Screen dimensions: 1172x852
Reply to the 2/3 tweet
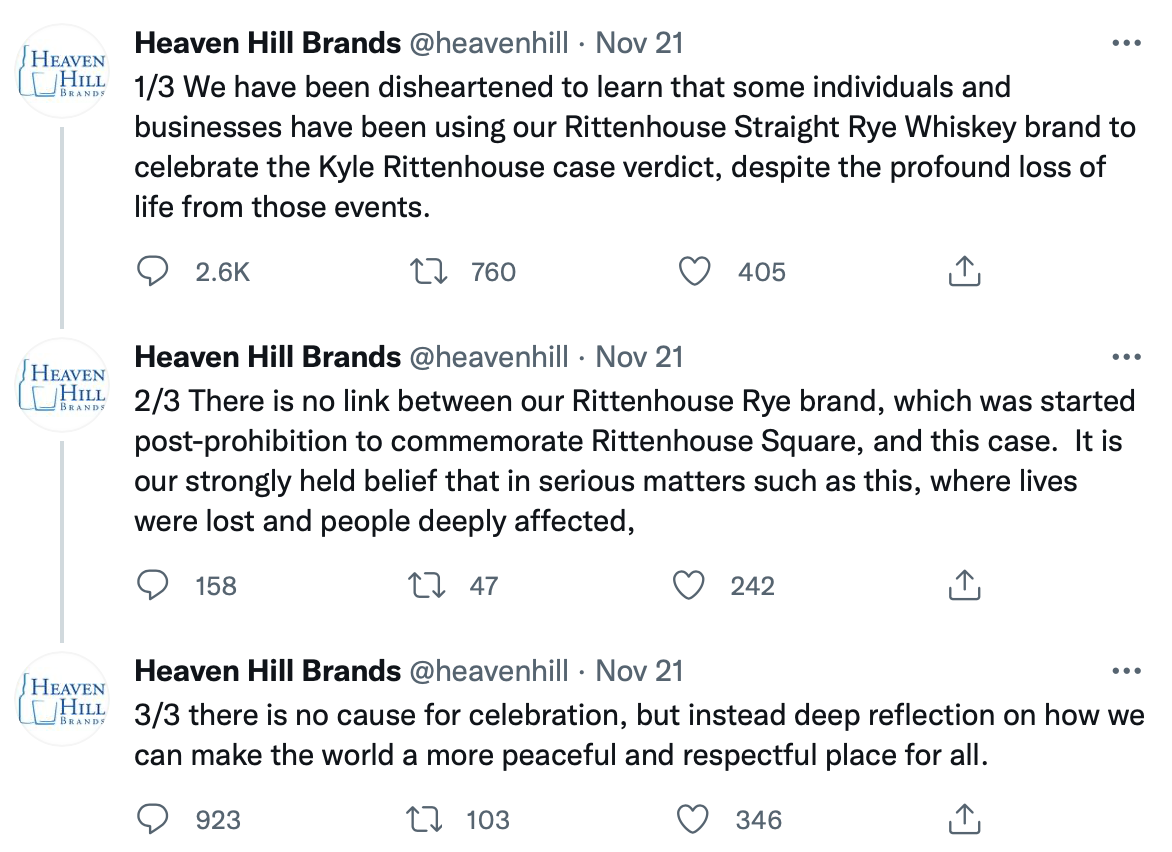tap(152, 585)
